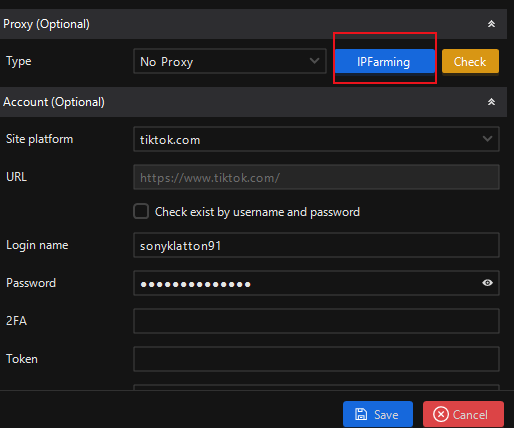Show password with the eye icon
The height and width of the screenshot is (428, 514).
pyautogui.click(x=487, y=283)
